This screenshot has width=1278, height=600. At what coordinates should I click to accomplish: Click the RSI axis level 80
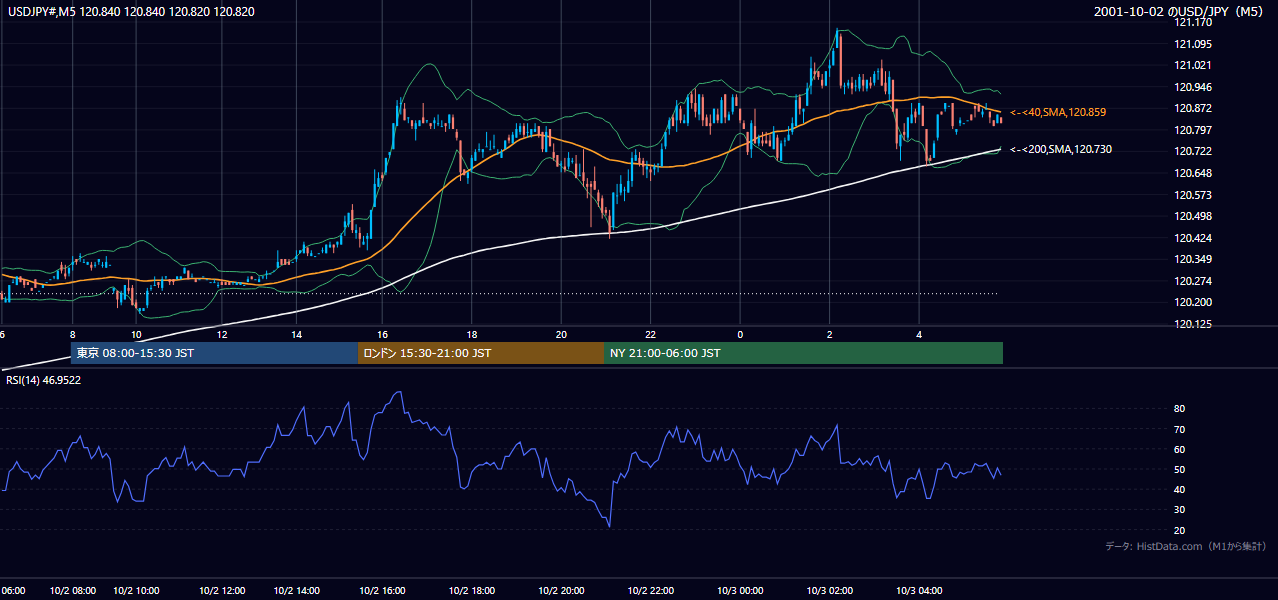point(1179,409)
